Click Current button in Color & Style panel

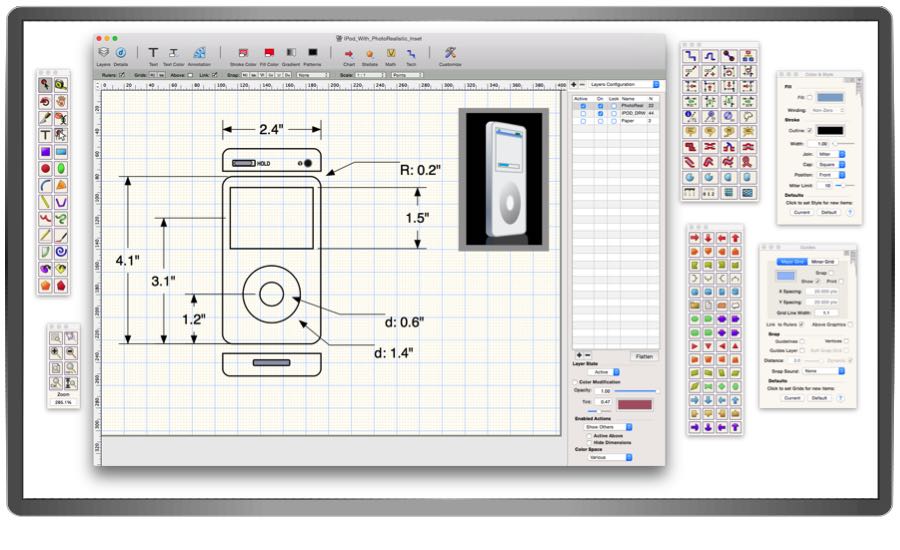tap(802, 212)
